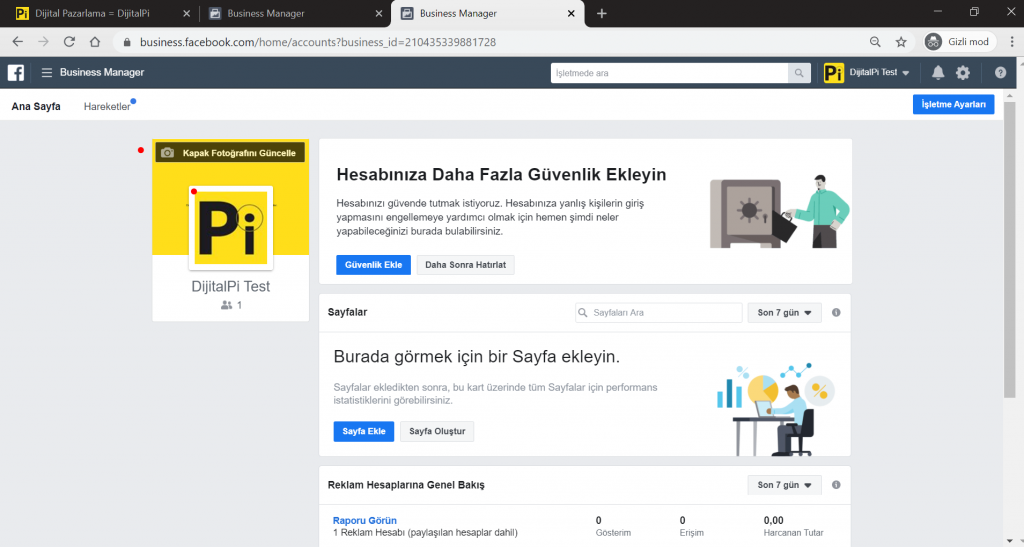This screenshot has height=547, width=1024.
Task: Click the zoom magnifier icon in address bar
Action: [875, 42]
